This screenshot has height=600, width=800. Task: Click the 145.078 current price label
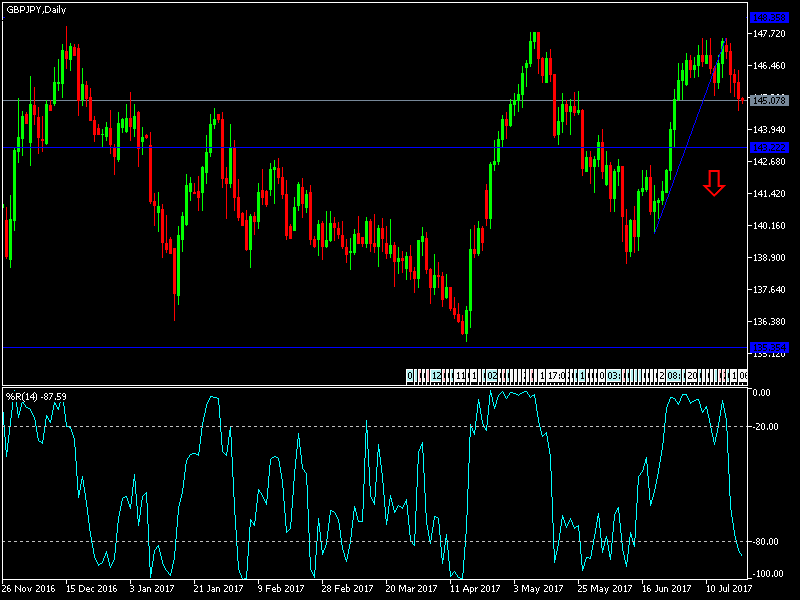click(x=769, y=101)
